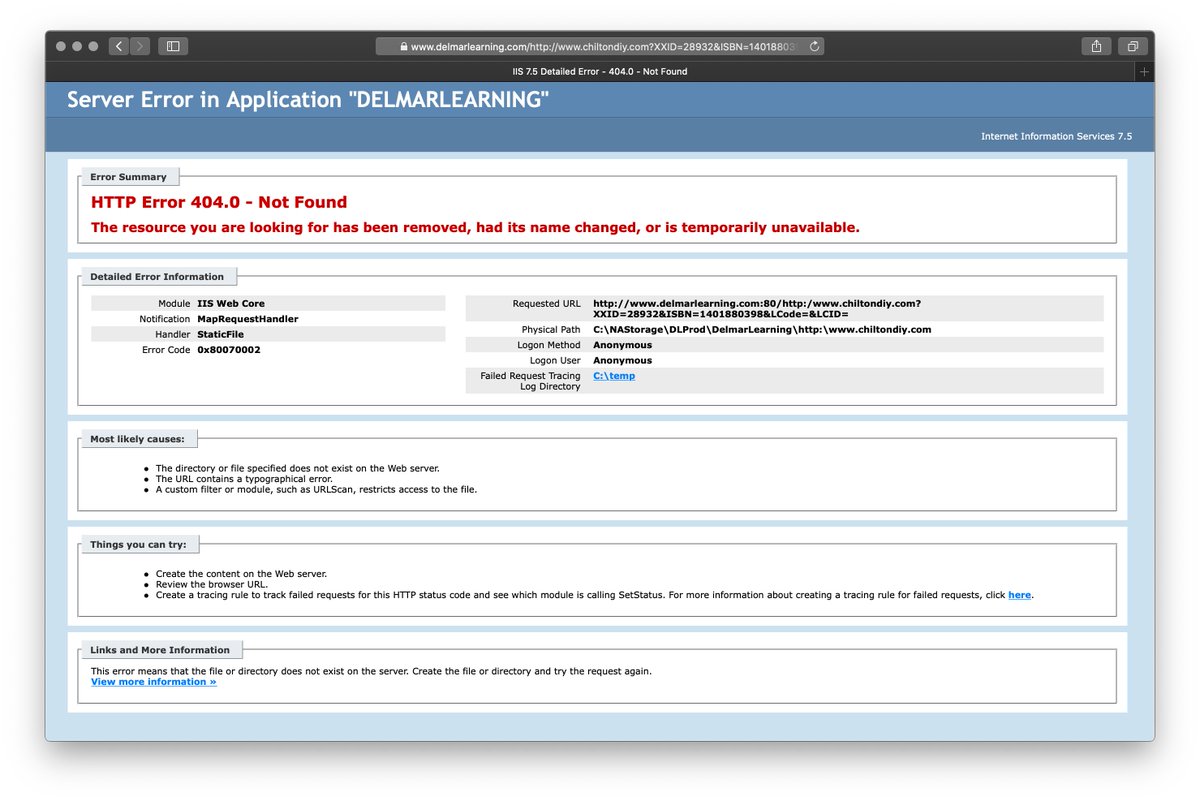Maximize the window with green button

click(x=93, y=46)
